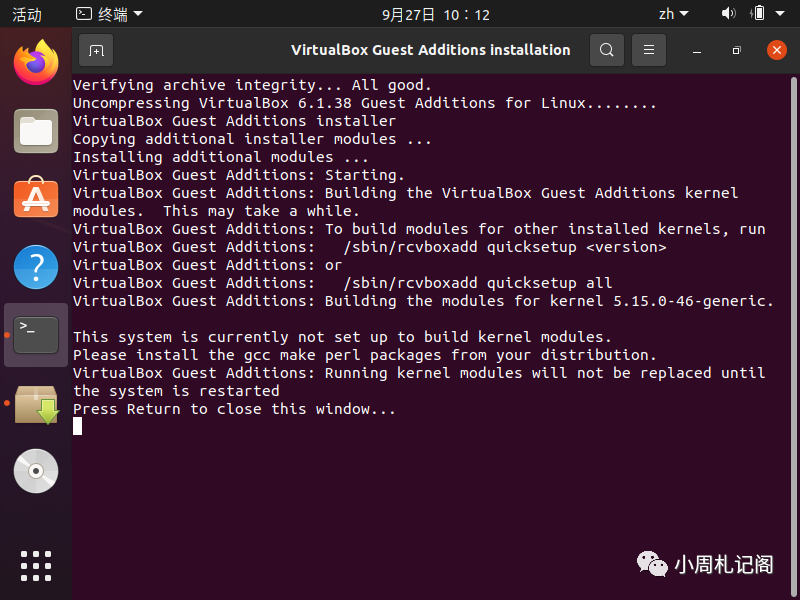Open the Activities overview
800x600 pixels.
[x=27, y=14]
